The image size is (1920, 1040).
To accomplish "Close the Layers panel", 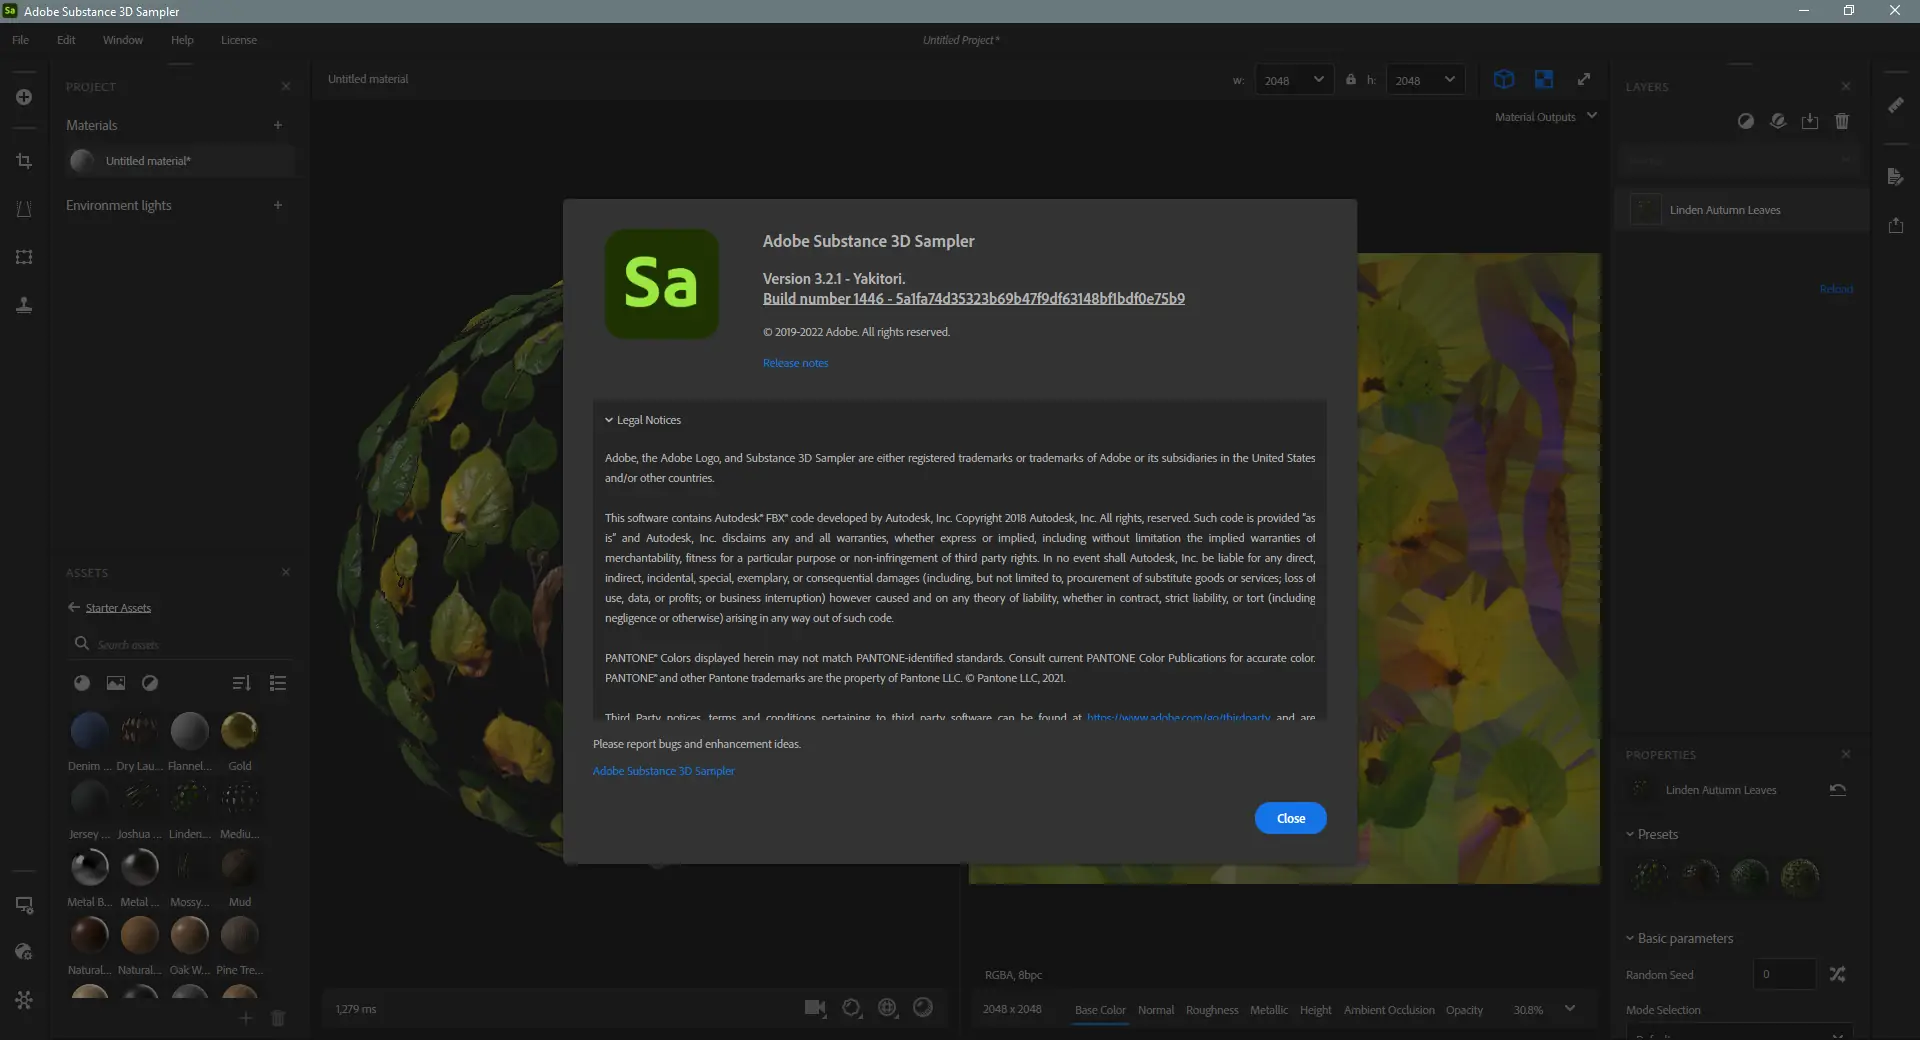I will click(1846, 87).
